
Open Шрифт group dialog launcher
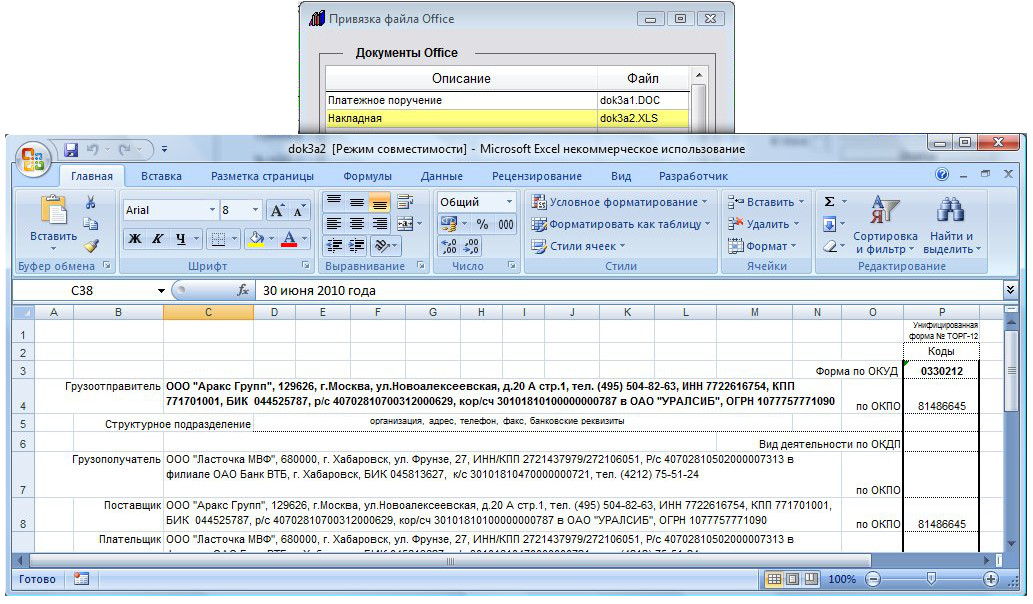coord(306,265)
